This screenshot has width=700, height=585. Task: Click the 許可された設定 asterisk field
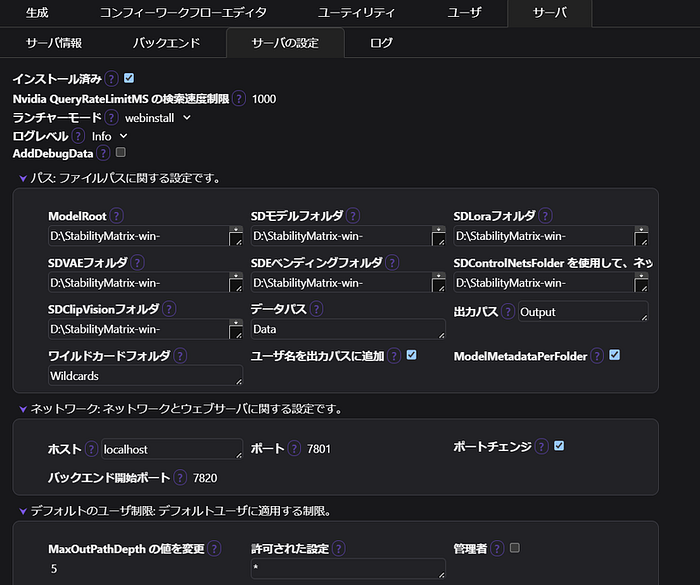click(348, 568)
